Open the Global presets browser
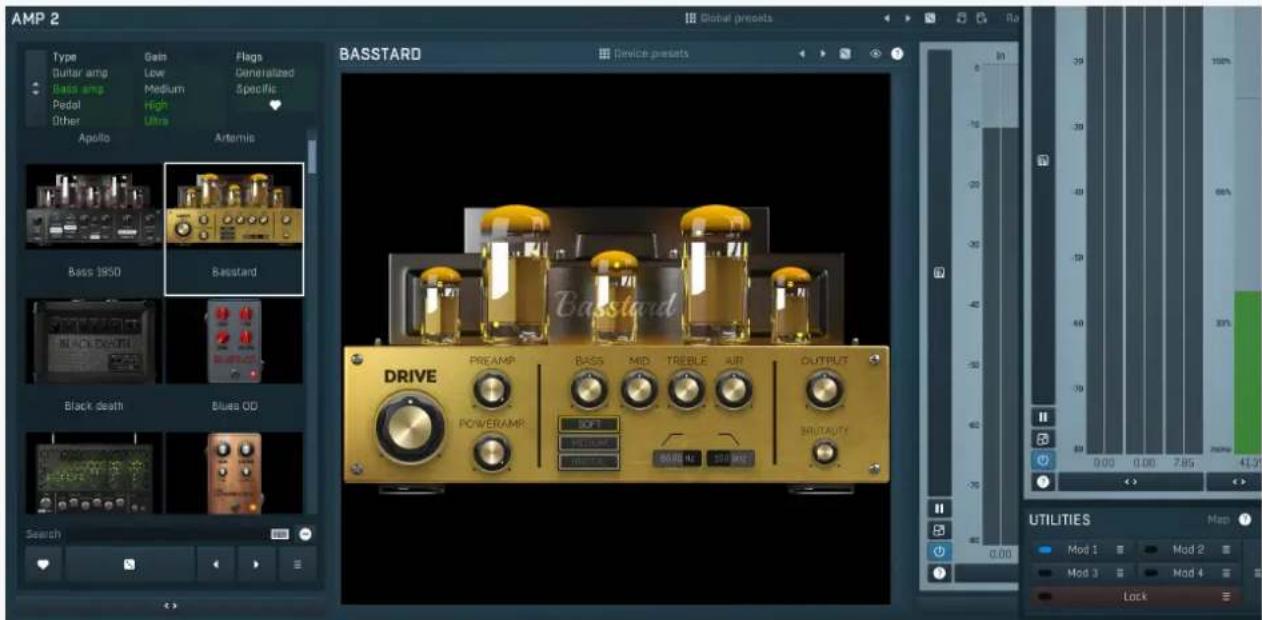This screenshot has width=1262, height=620. 728,18
